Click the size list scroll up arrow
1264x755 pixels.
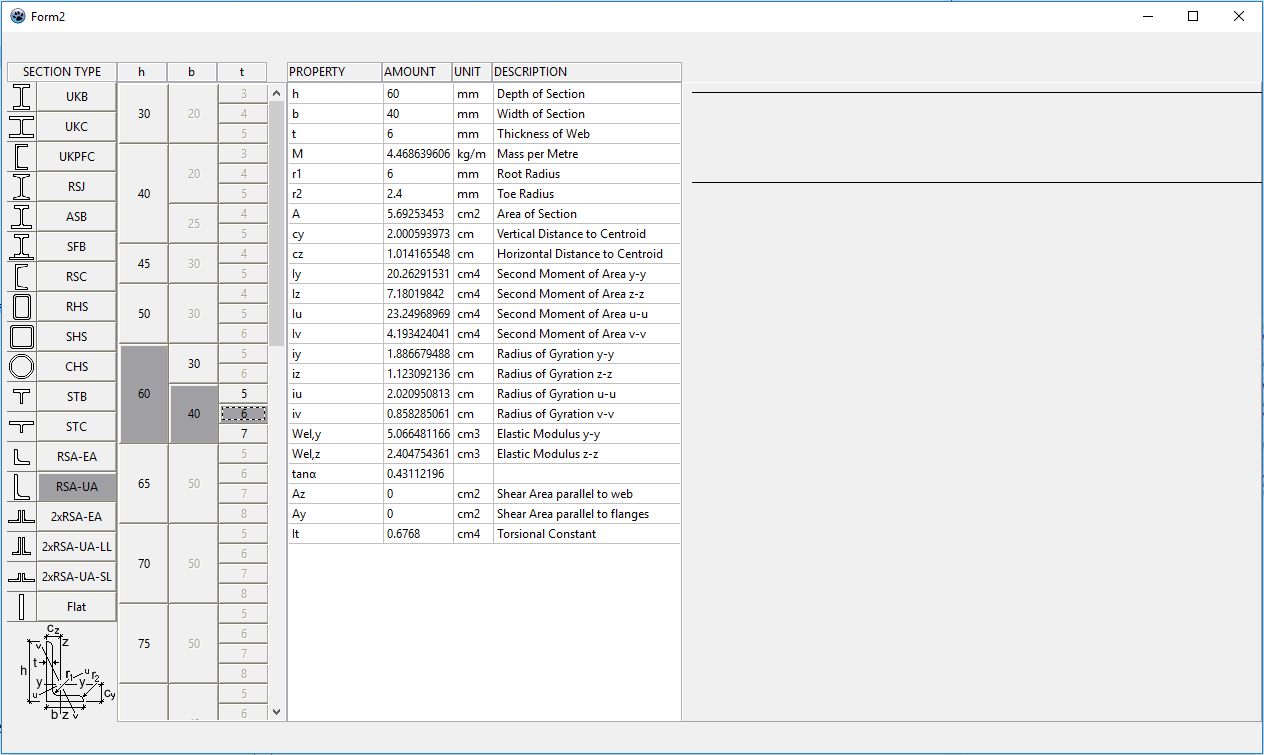tap(277, 94)
